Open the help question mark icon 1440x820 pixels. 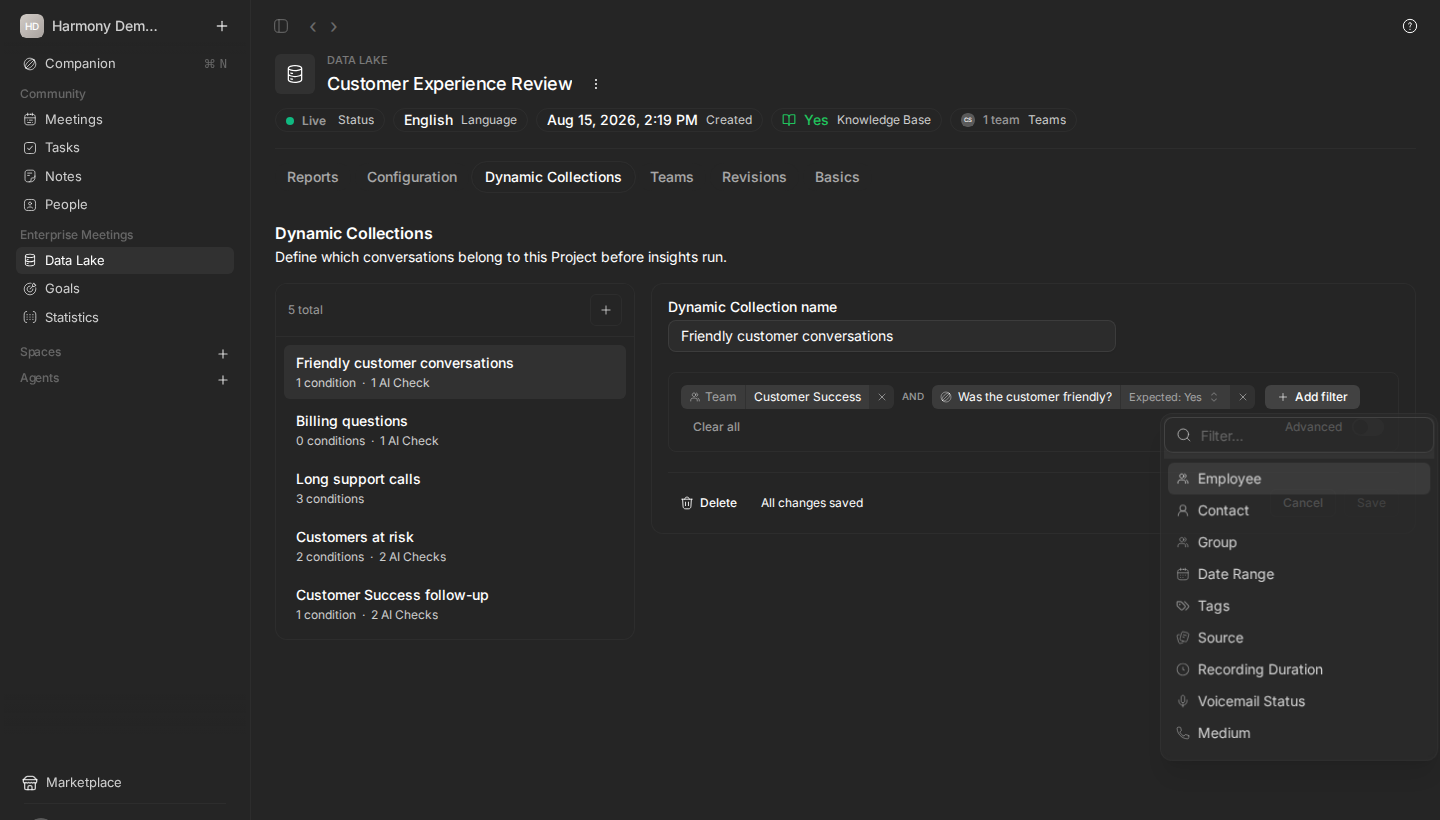1410,26
